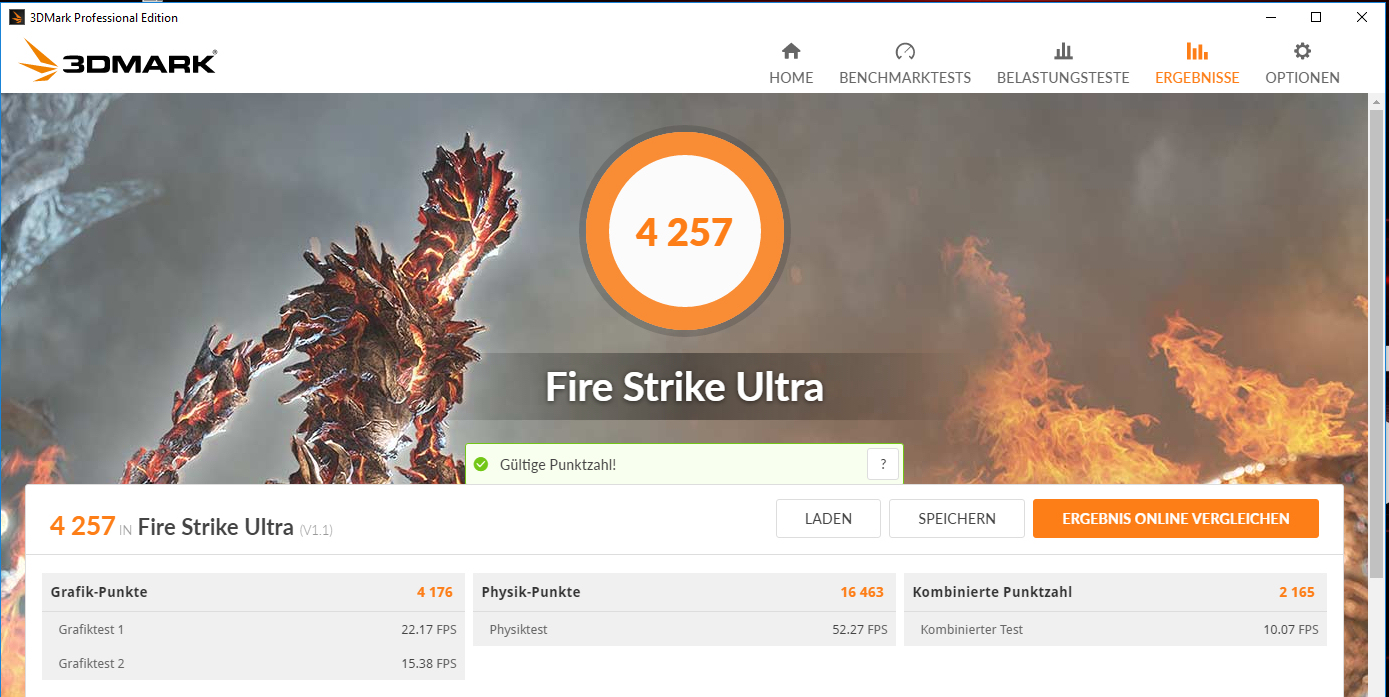Click the 3DMark Professional Edition window title
The height and width of the screenshot is (697, 1389).
(x=104, y=17)
